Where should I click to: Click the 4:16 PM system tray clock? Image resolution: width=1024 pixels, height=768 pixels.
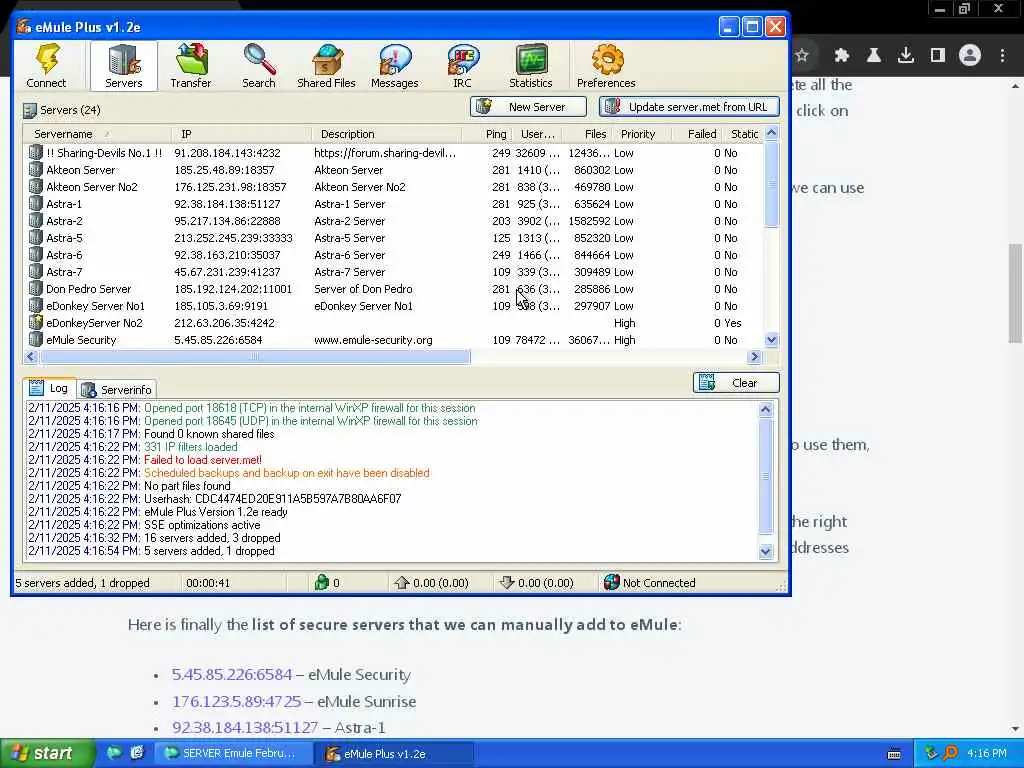(x=986, y=754)
